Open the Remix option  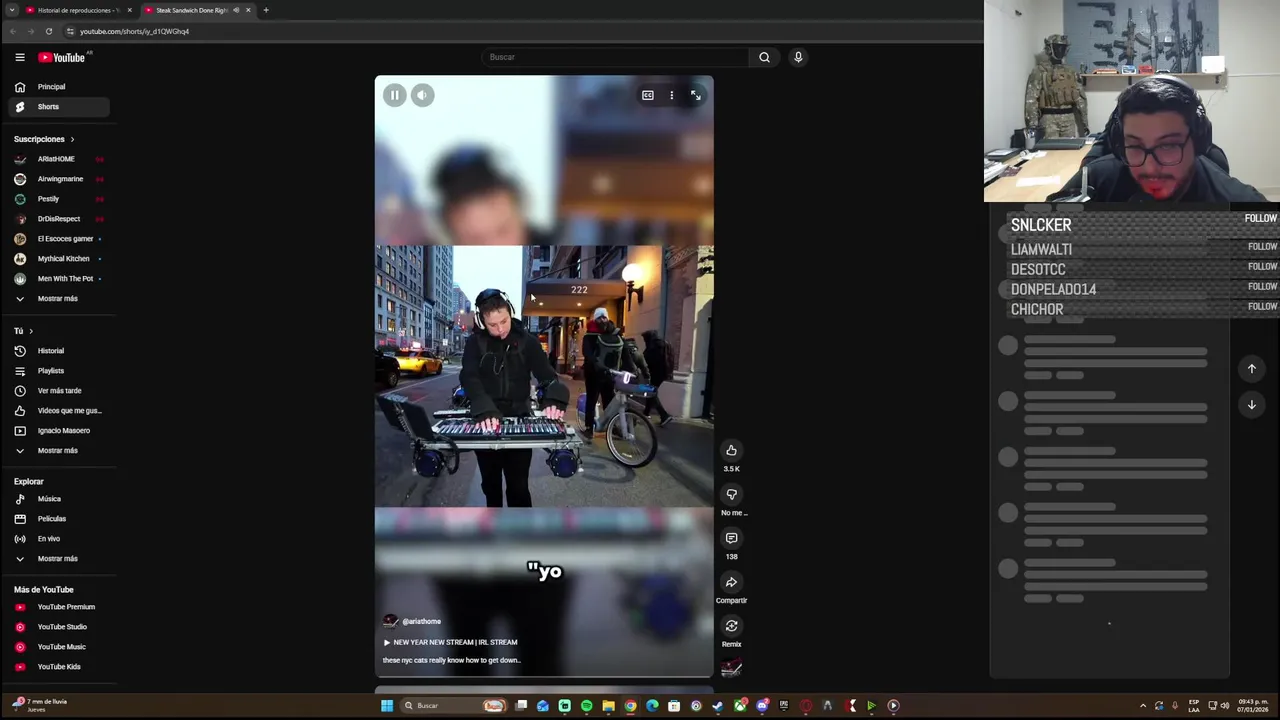point(731,626)
